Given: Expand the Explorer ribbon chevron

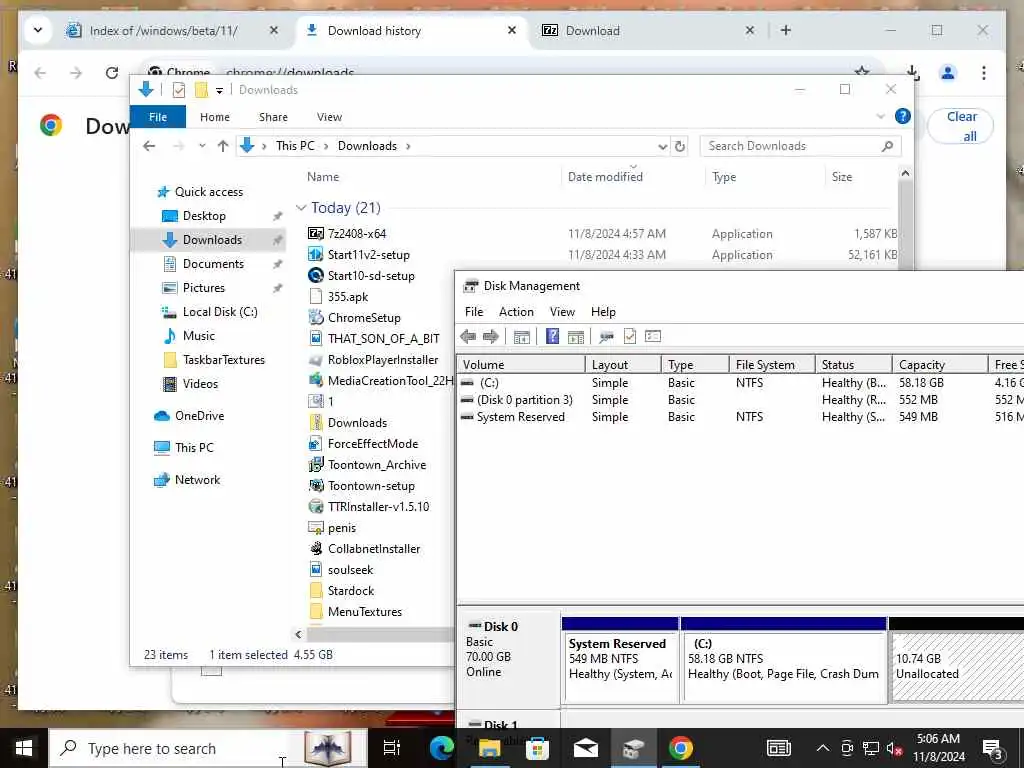Looking at the screenshot, I should pos(880,116).
